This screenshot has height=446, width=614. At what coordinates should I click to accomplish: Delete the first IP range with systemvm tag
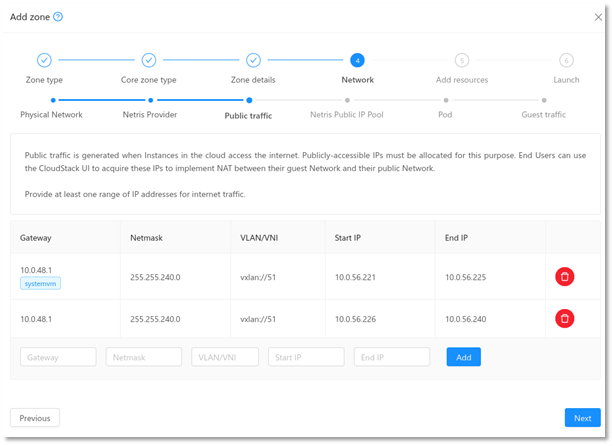[x=565, y=276]
